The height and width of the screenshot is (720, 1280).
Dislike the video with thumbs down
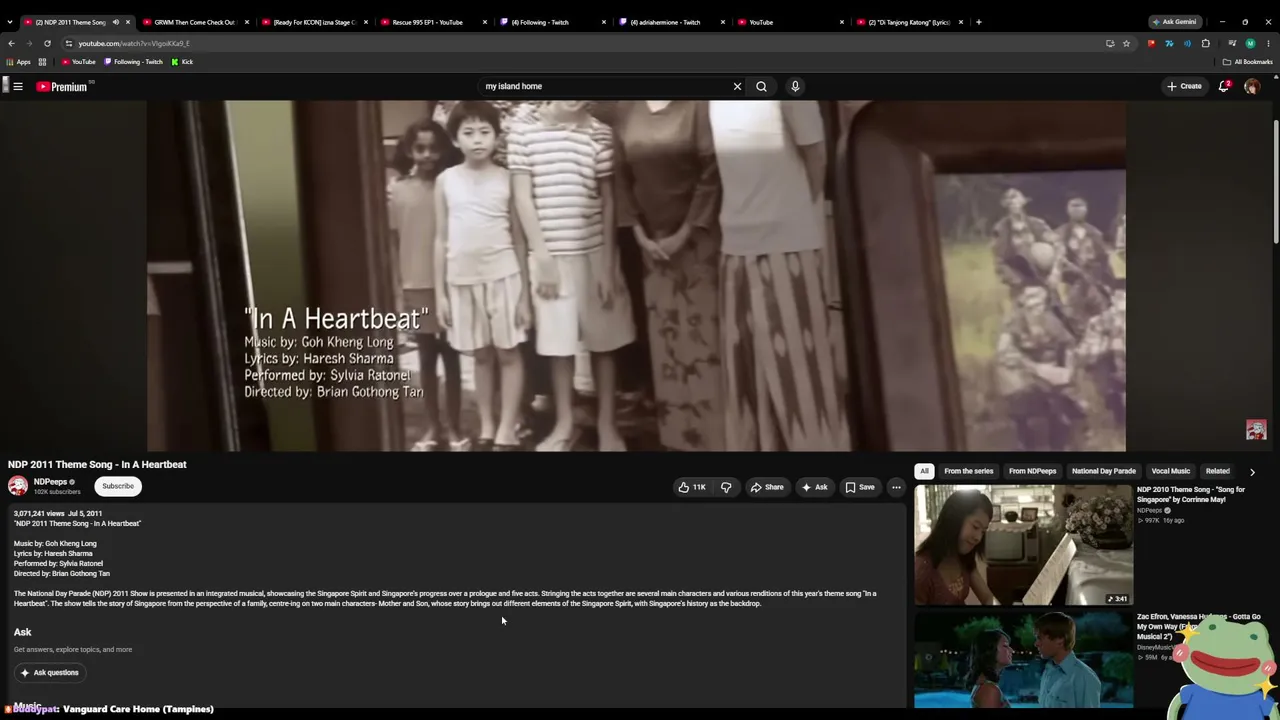coord(726,487)
